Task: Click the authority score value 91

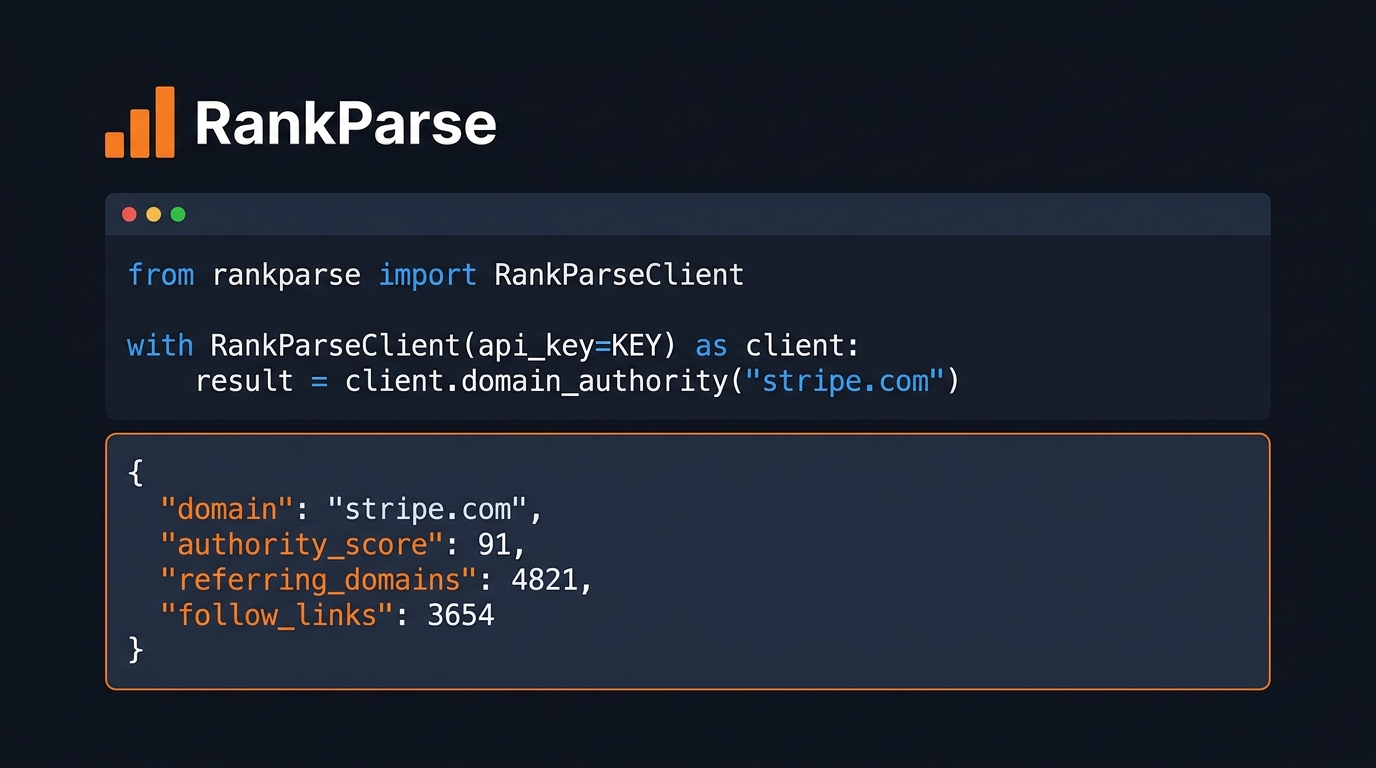Action: (x=493, y=544)
